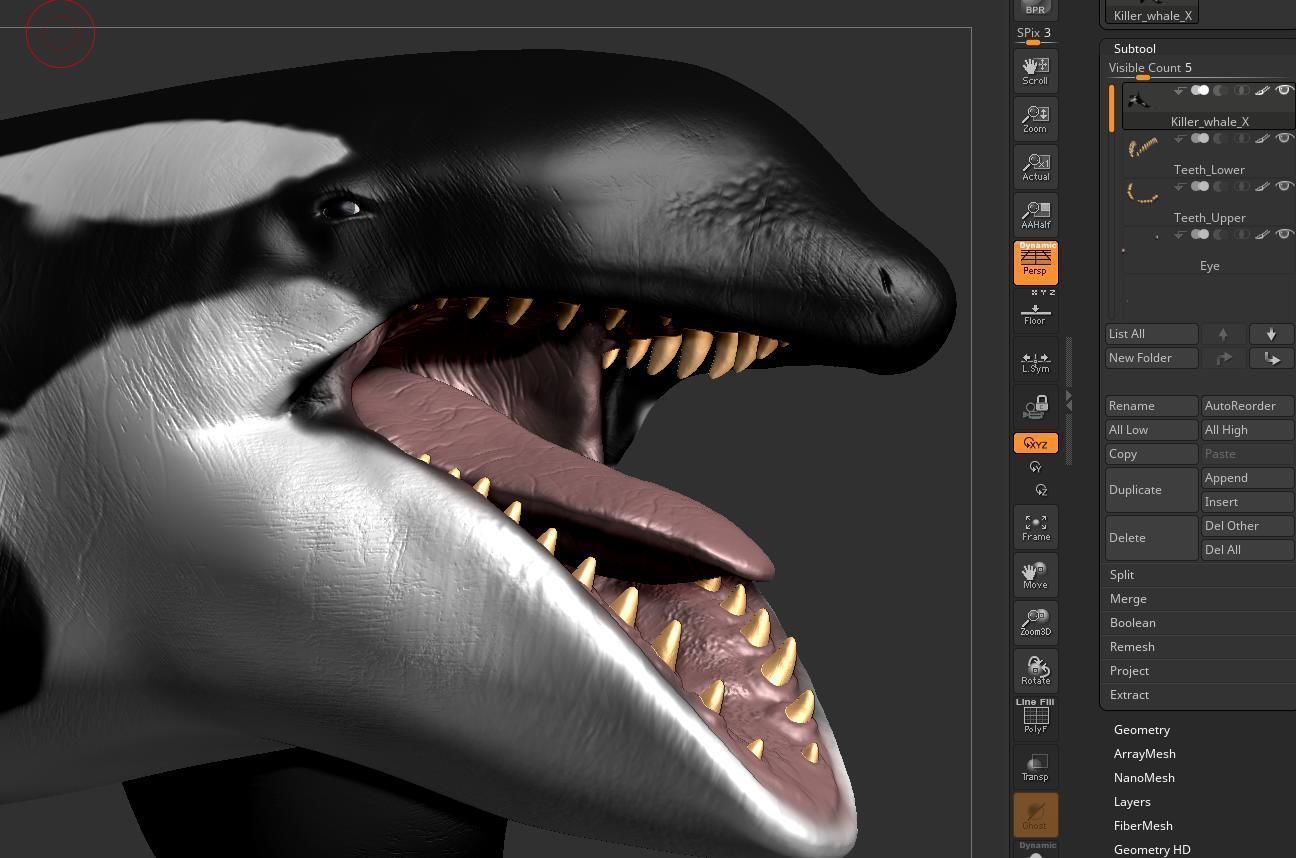This screenshot has width=1296, height=858.
Task: Click the Teeth_Lower polypaint brush icon
Action: pyautogui.click(x=1262, y=139)
